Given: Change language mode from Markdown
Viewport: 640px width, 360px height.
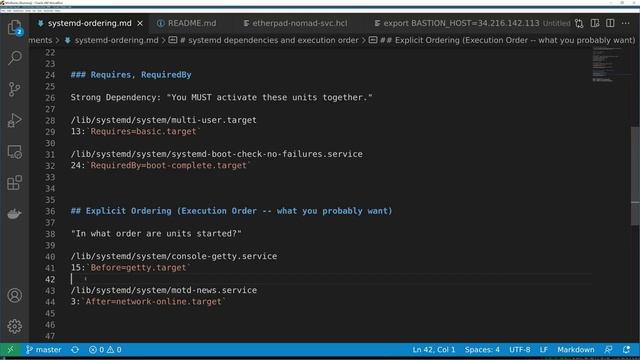Looking at the screenshot, I should (x=576, y=349).
